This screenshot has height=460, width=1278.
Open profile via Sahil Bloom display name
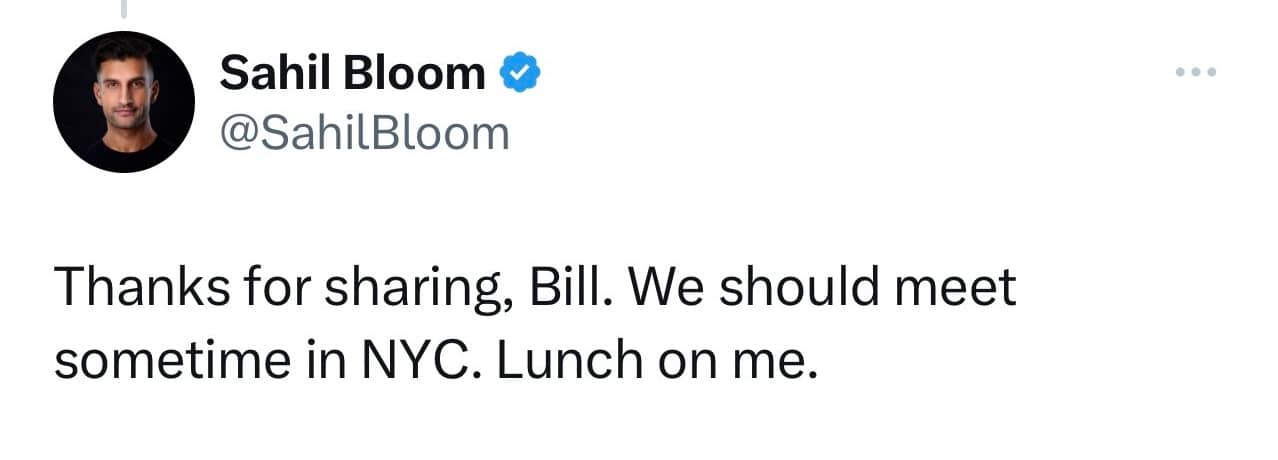352,73
